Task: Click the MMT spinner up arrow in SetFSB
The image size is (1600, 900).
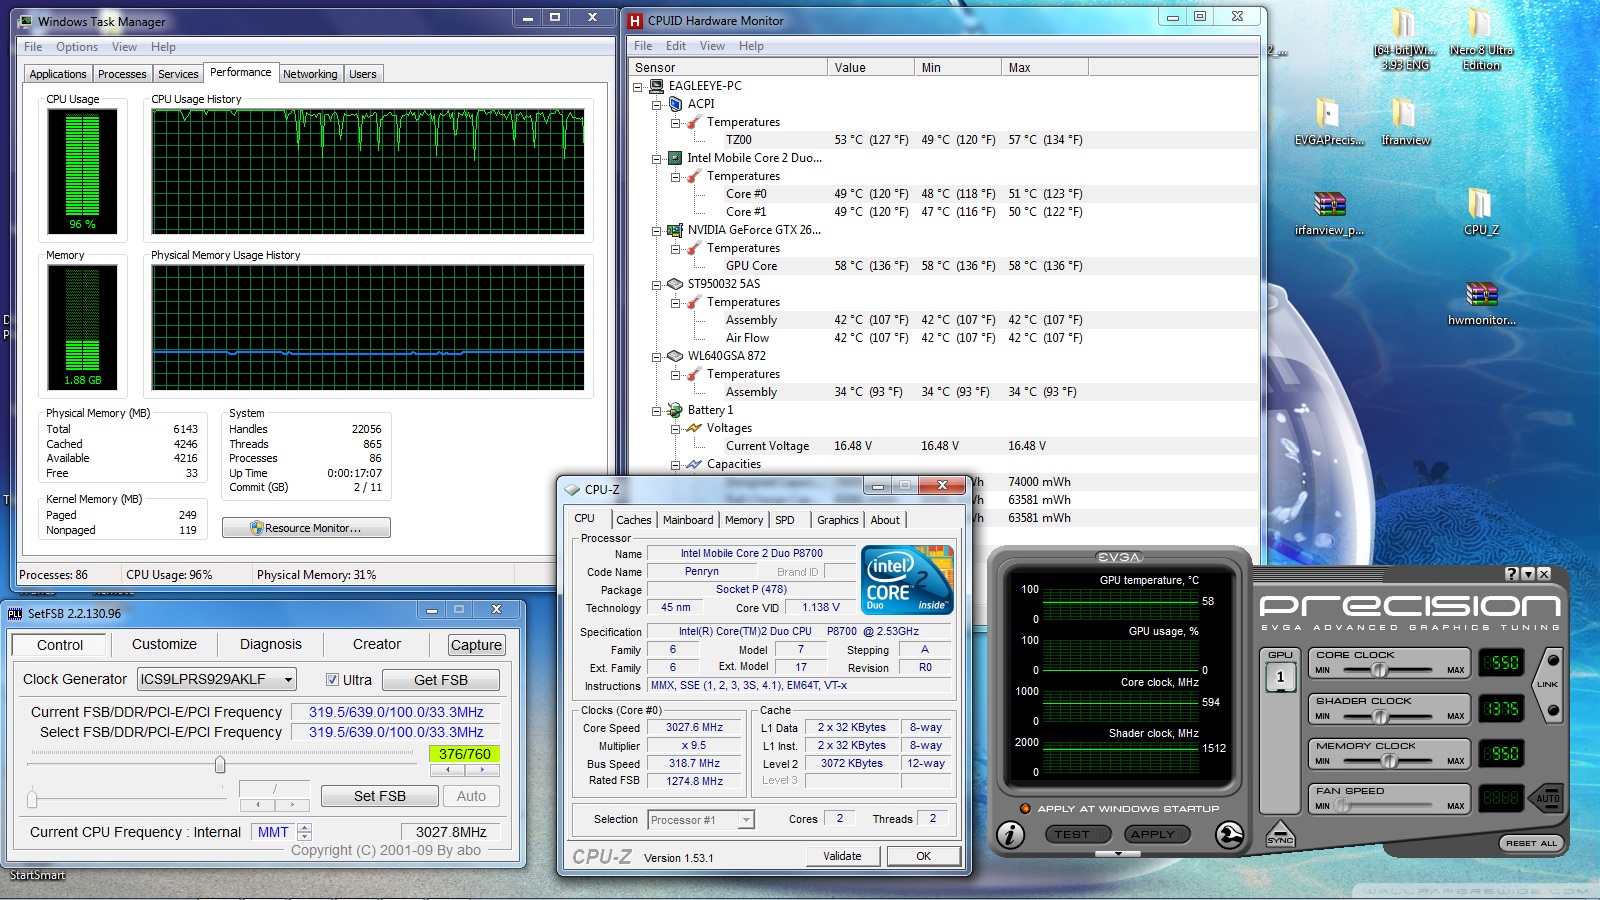Action: (305, 827)
